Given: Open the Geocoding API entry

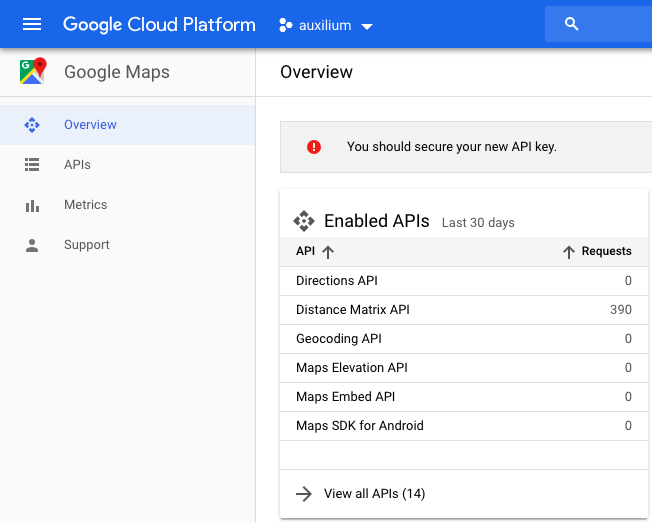Looking at the screenshot, I should [x=339, y=339].
